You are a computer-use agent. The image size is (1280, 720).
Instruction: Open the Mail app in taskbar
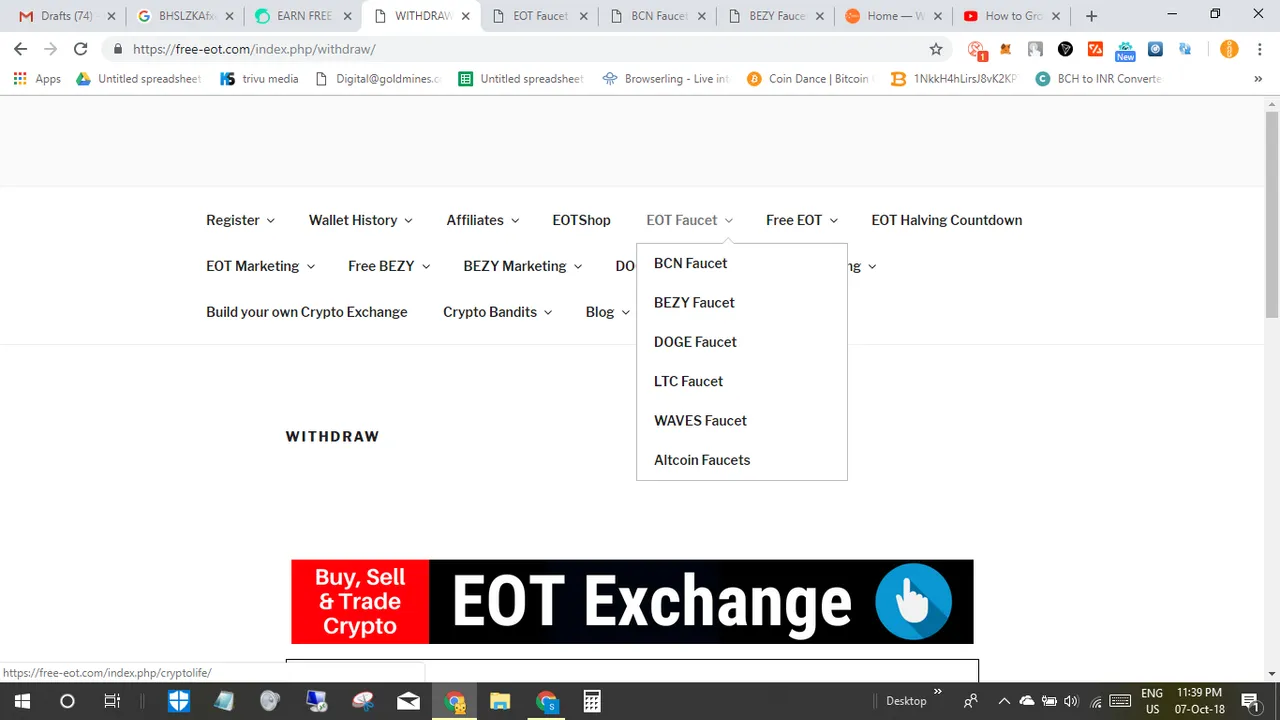pyautogui.click(x=408, y=701)
